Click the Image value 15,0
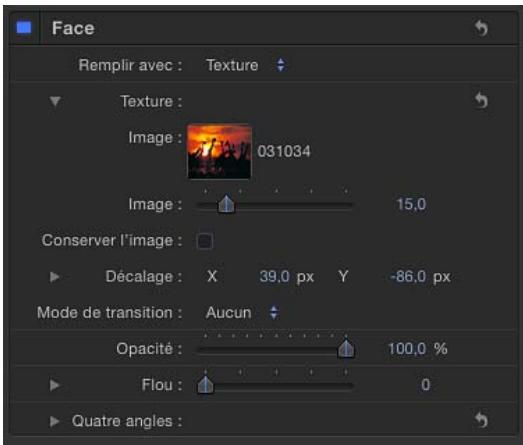The width and height of the screenshot is (523, 445). tap(411, 204)
